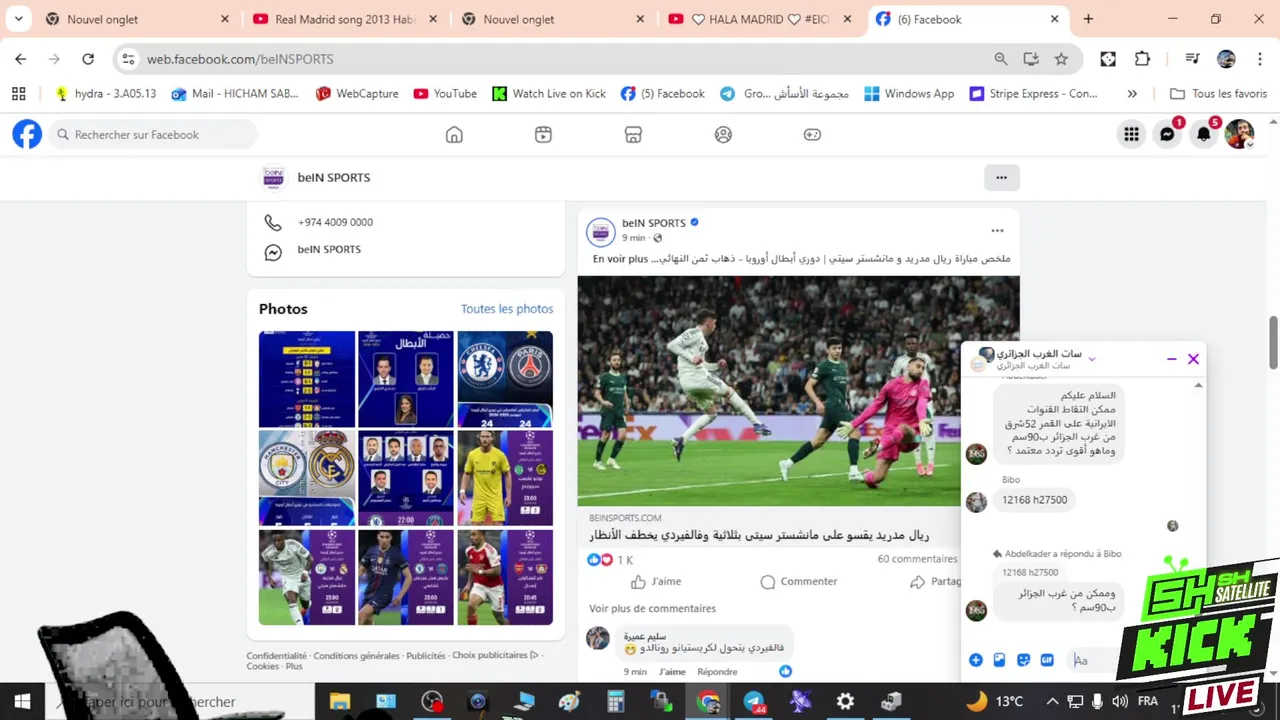Switch to first Nouvel onglet tab
The height and width of the screenshot is (720, 1280).
click(136, 19)
